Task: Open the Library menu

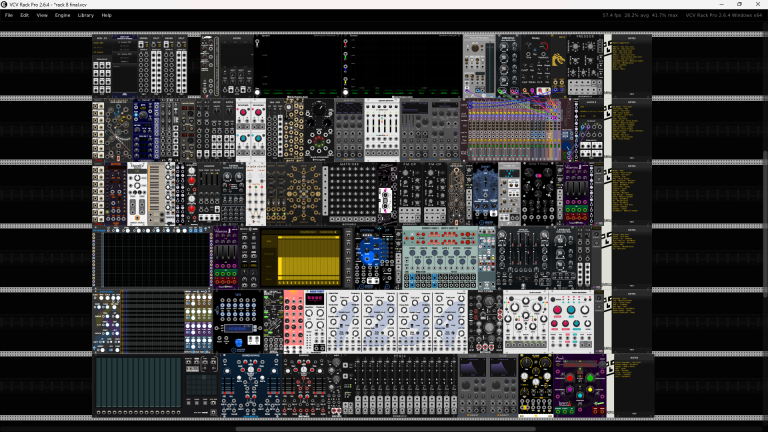Action: click(86, 15)
